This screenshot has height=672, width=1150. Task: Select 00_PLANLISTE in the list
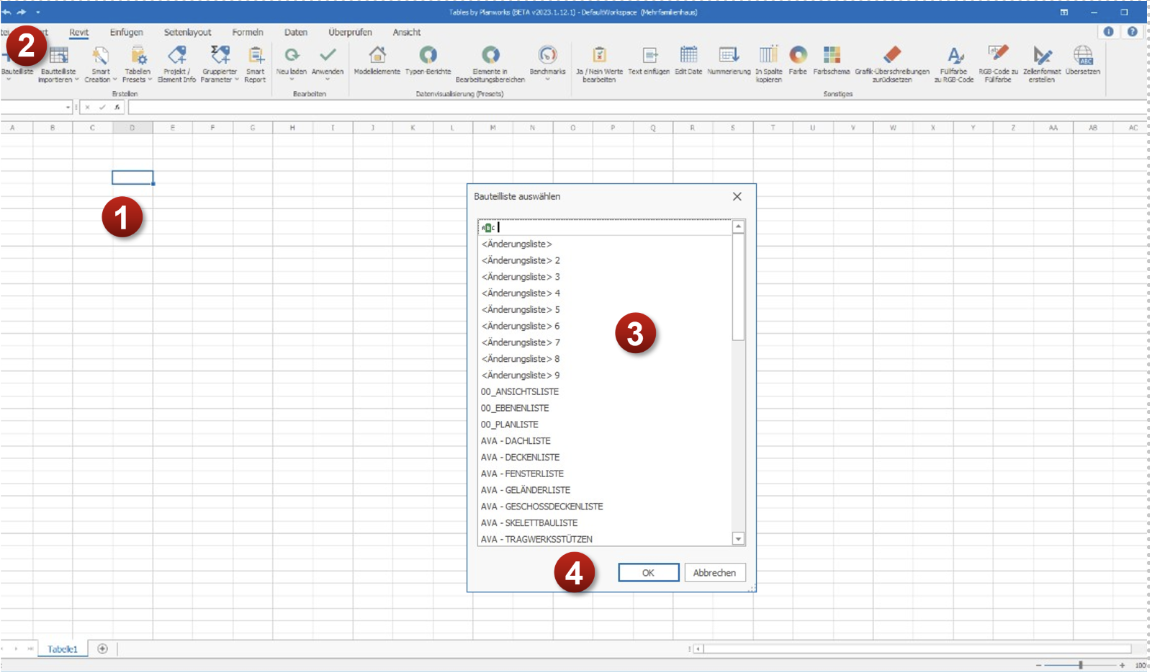coord(510,424)
